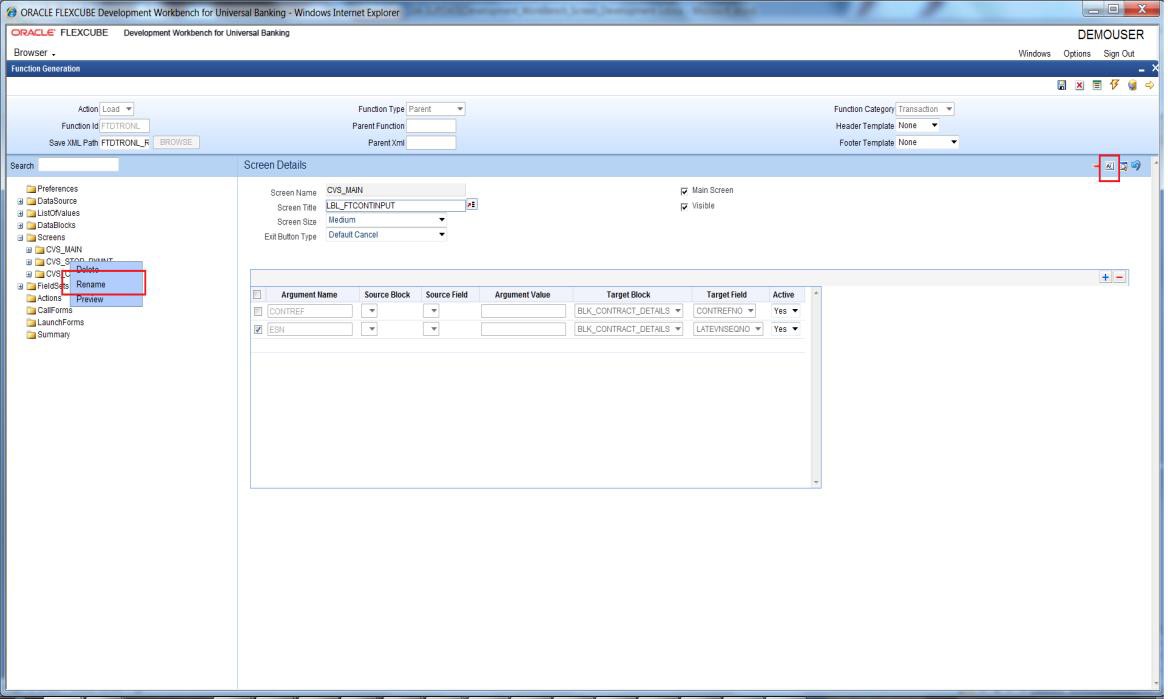Viewport: 1168px width, 699px height.
Task: Click the Search input field
Action: (x=78, y=165)
